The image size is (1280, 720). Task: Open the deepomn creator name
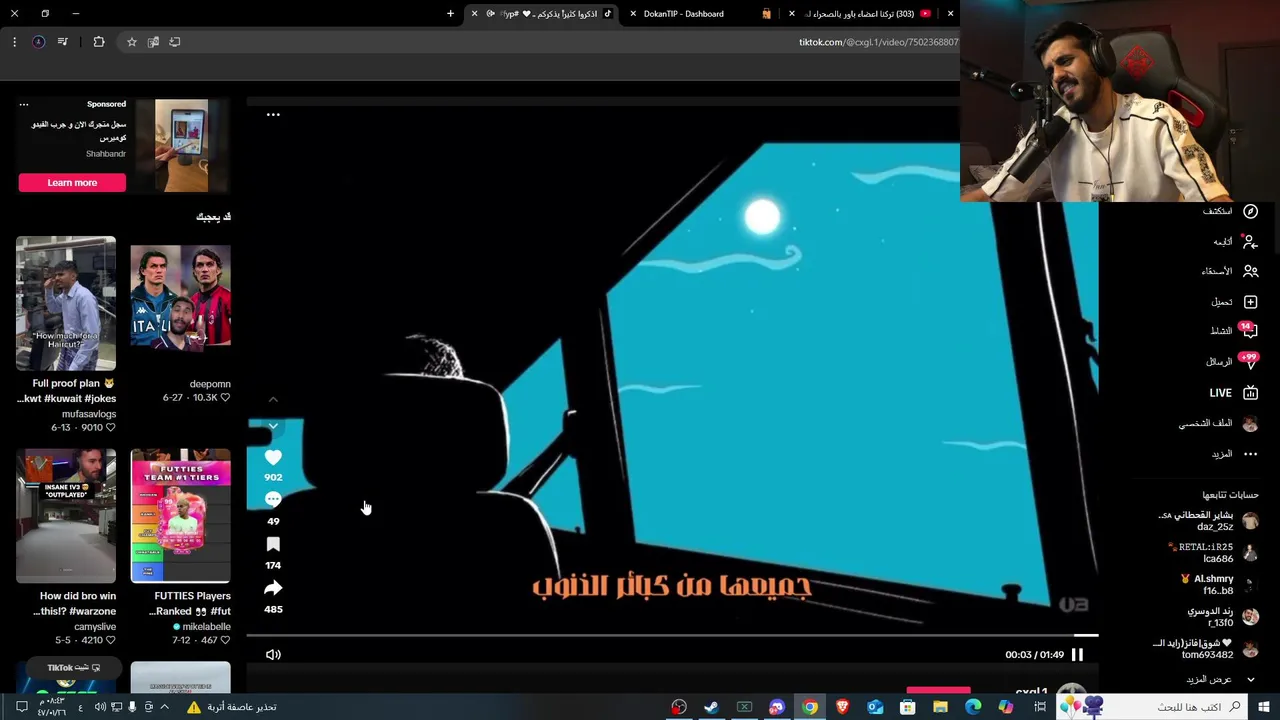coord(210,384)
